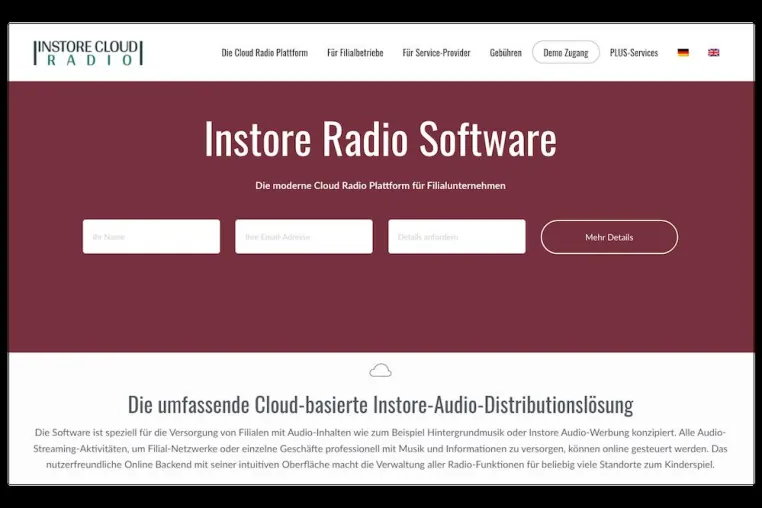Open Die Cloud Radio Plattform menu

pos(264,53)
